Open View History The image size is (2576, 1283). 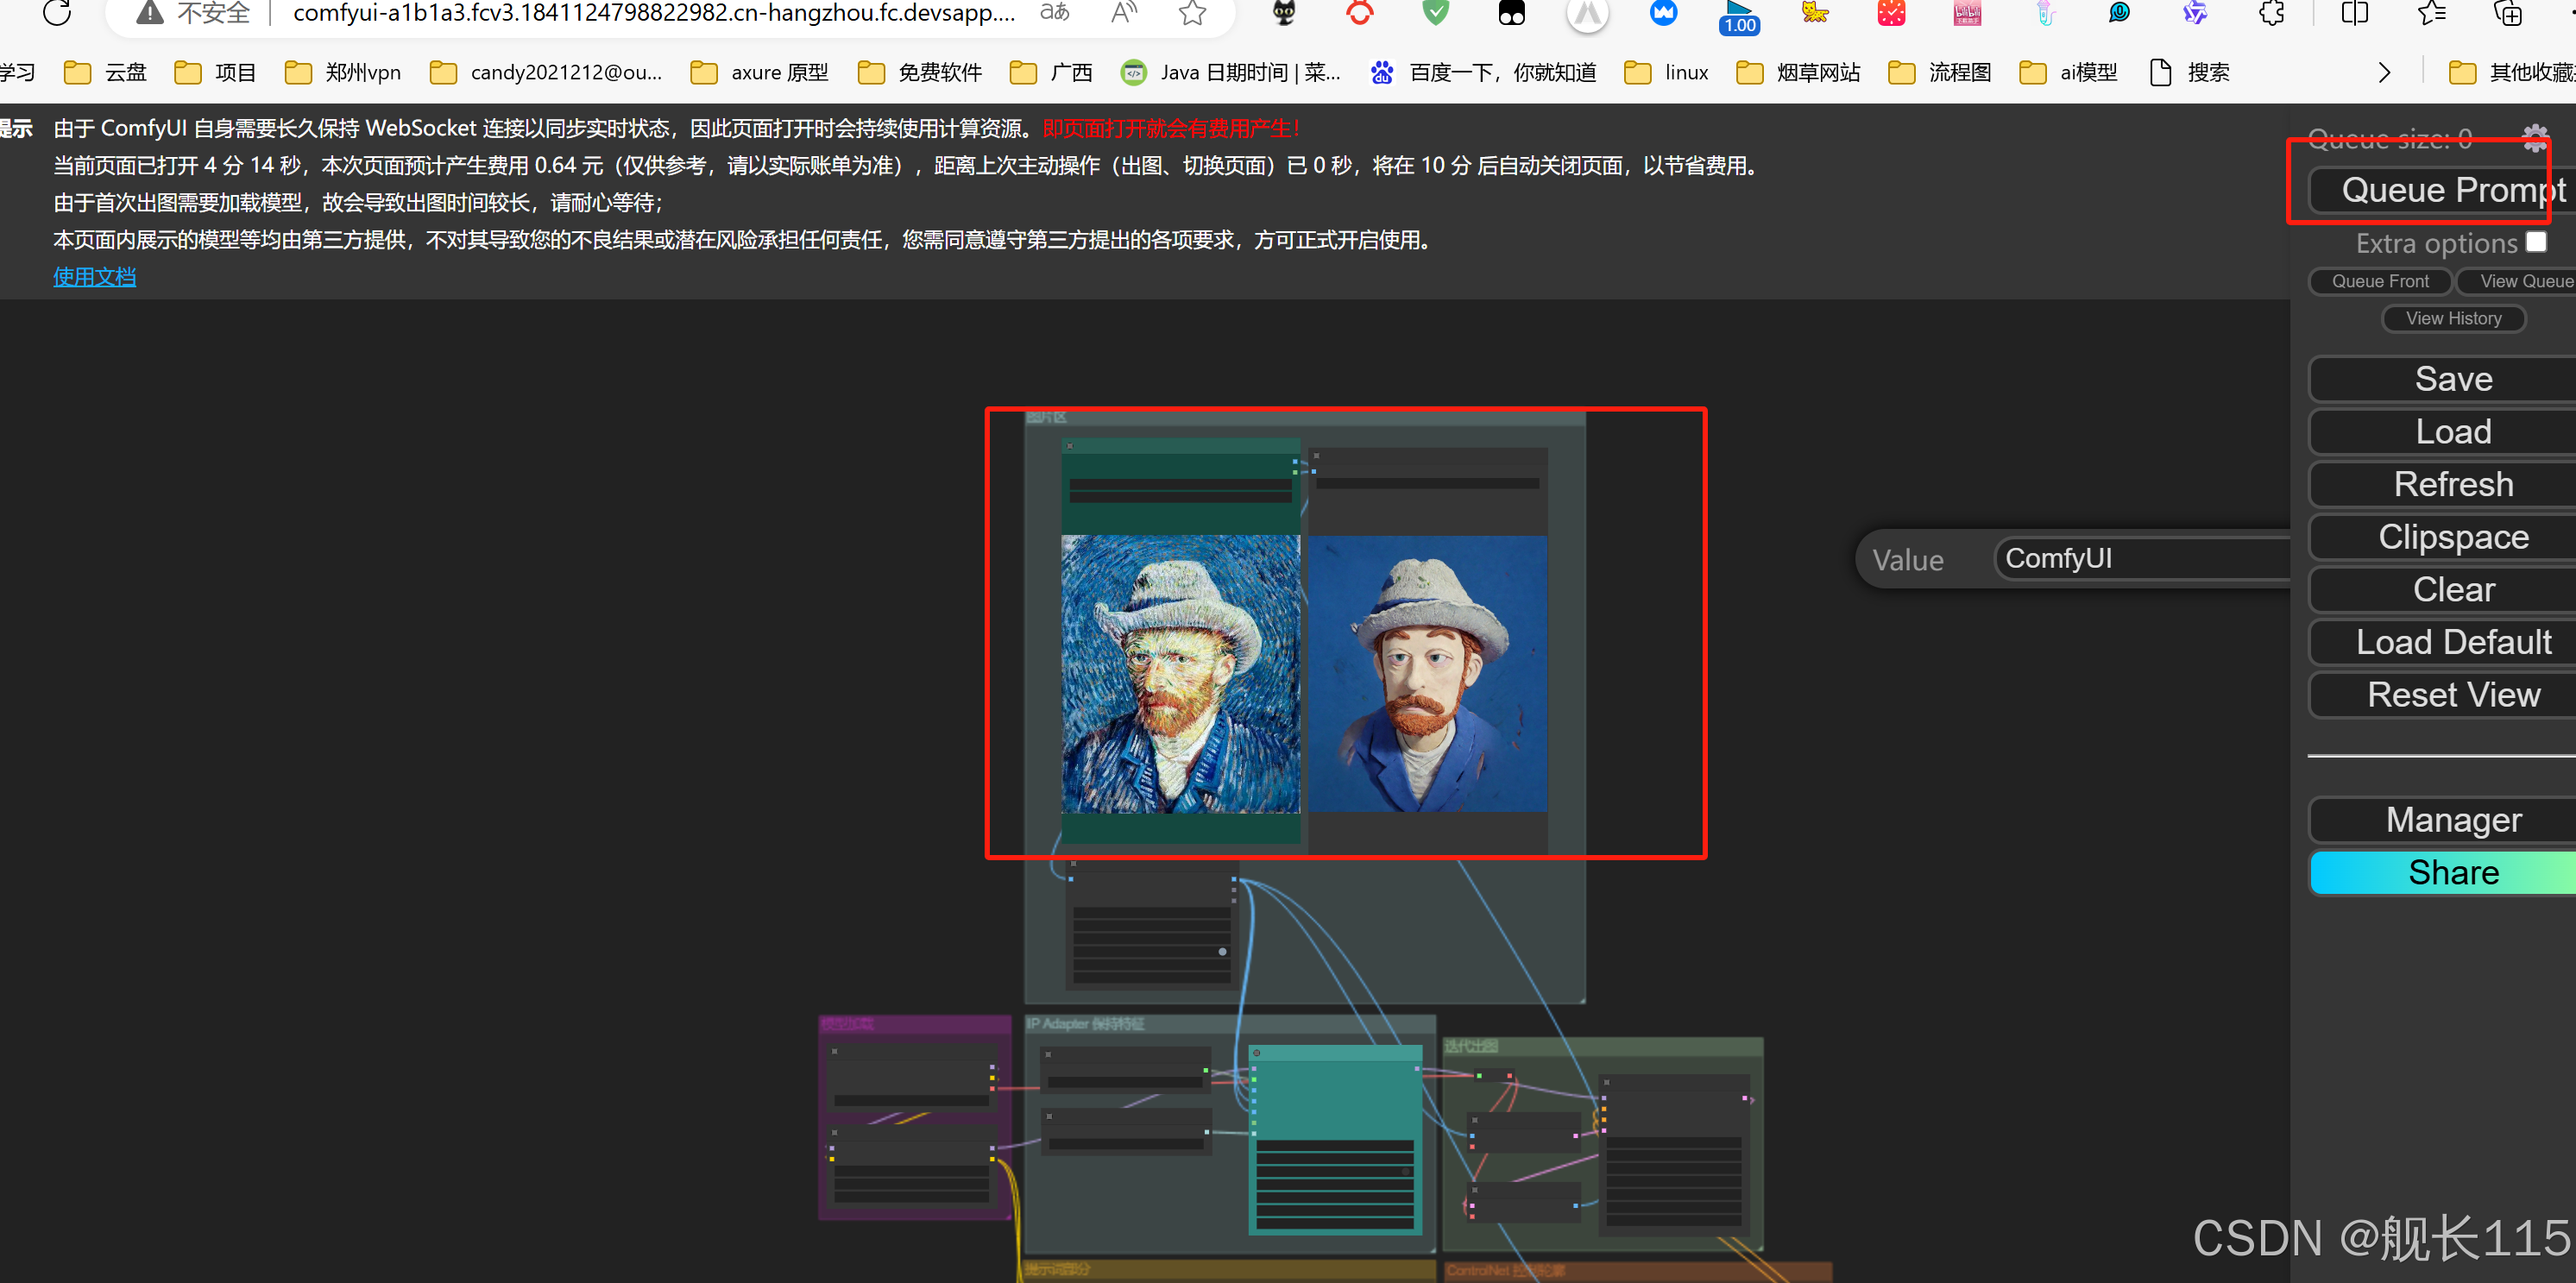(2453, 319)
